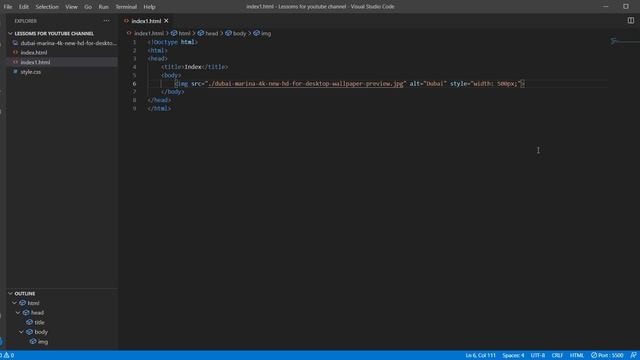Open Explorer views and more actions ellipsis
Image resolution: width=640 pixels, height=360 pixels.
107,21
